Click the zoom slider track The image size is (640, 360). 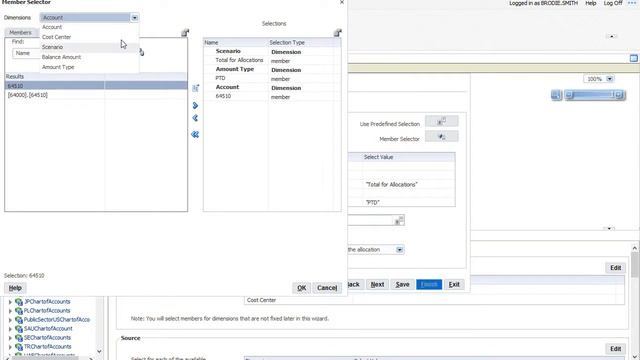(x=593, y=95)
